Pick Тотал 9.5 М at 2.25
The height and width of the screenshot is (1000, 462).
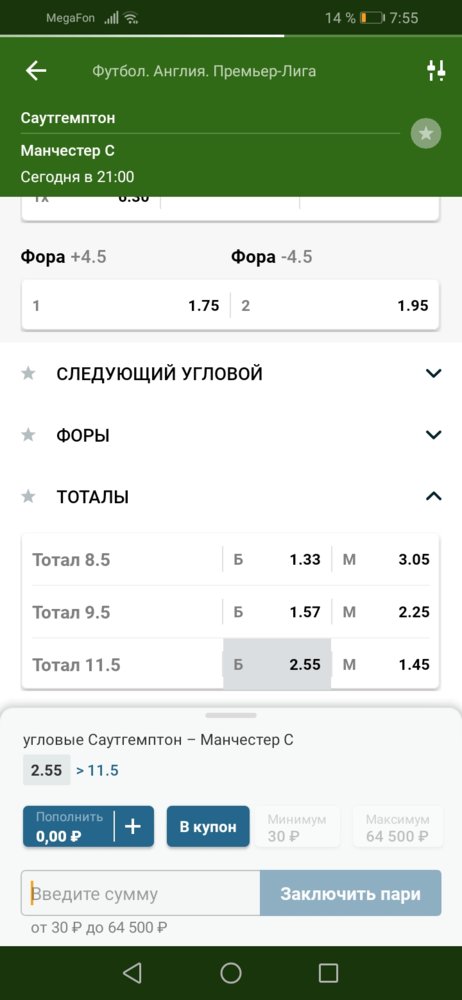click(386, 612)
